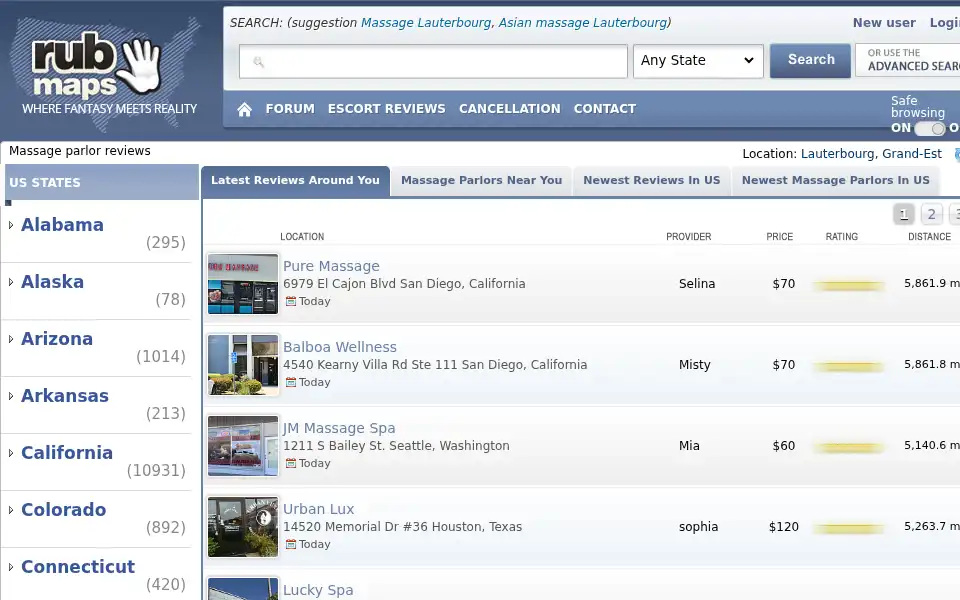Open the JM Massage Spa thumbnail
The height and width of the screenshot is (600, 960).
(242, 446)
